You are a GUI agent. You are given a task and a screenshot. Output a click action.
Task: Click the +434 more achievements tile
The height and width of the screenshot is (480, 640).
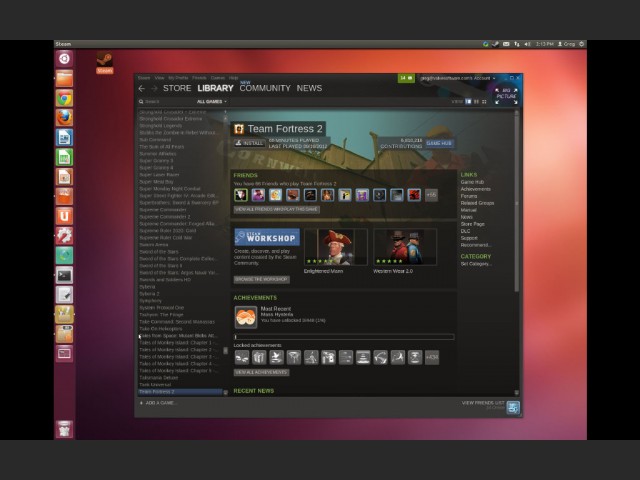[x=432, y=358]
